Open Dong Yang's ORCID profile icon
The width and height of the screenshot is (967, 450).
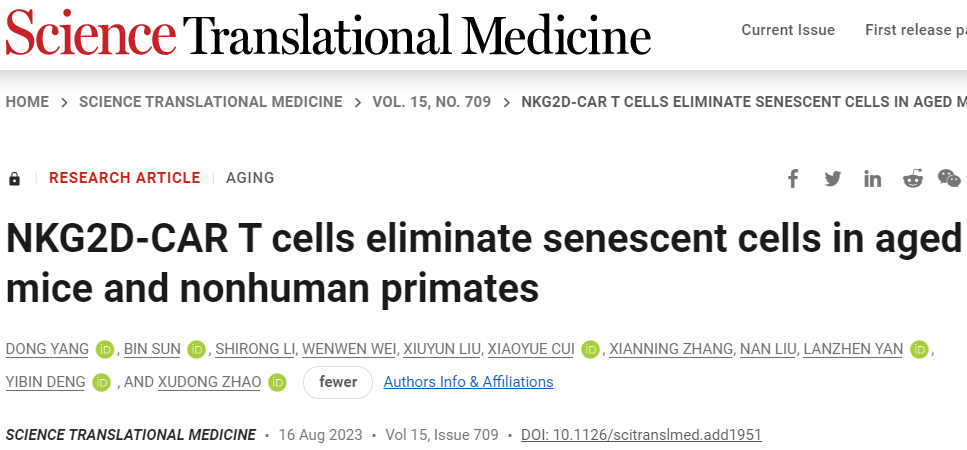[x=105, y=349]
